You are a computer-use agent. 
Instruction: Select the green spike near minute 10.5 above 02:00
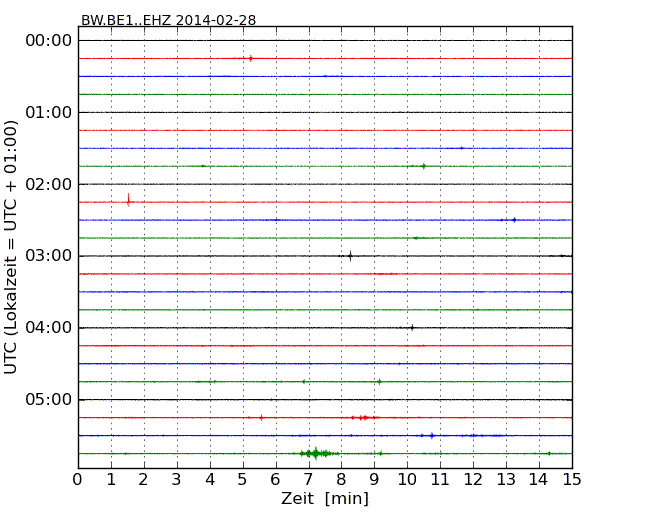(x=424, y=166)
